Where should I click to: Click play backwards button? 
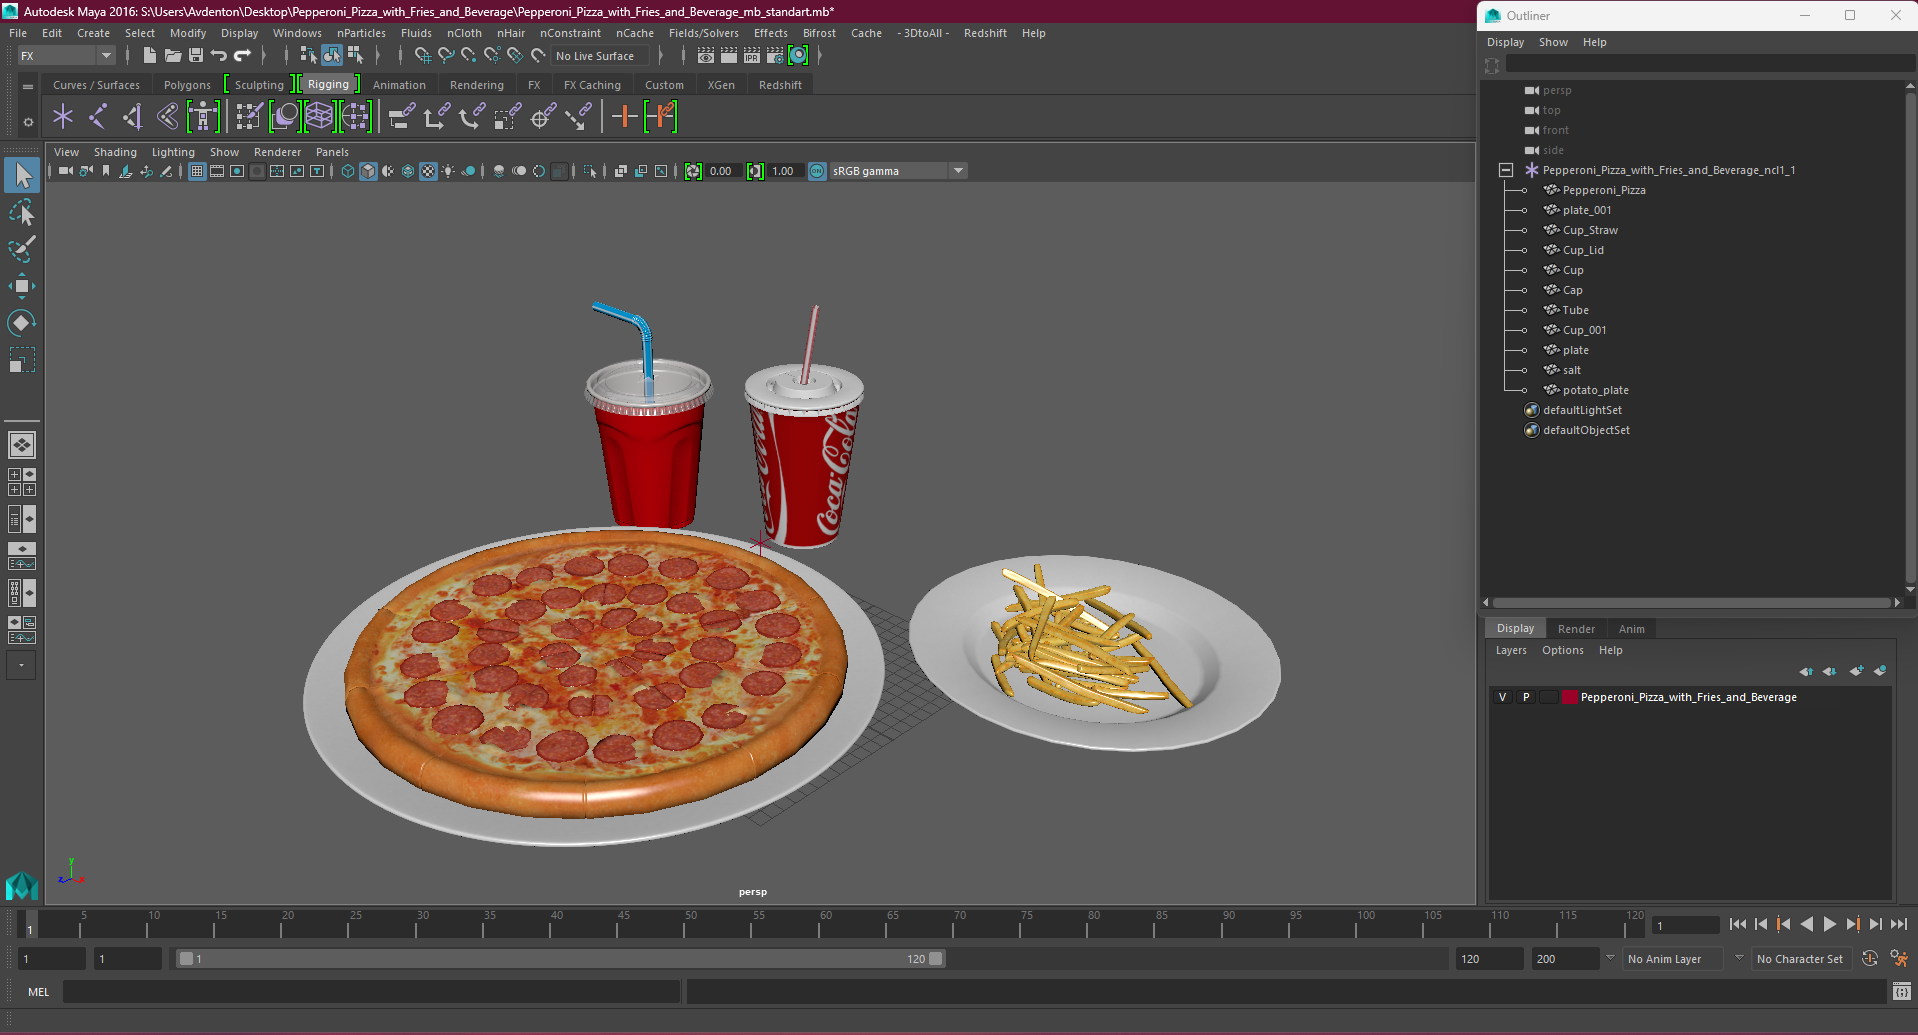1806,925
